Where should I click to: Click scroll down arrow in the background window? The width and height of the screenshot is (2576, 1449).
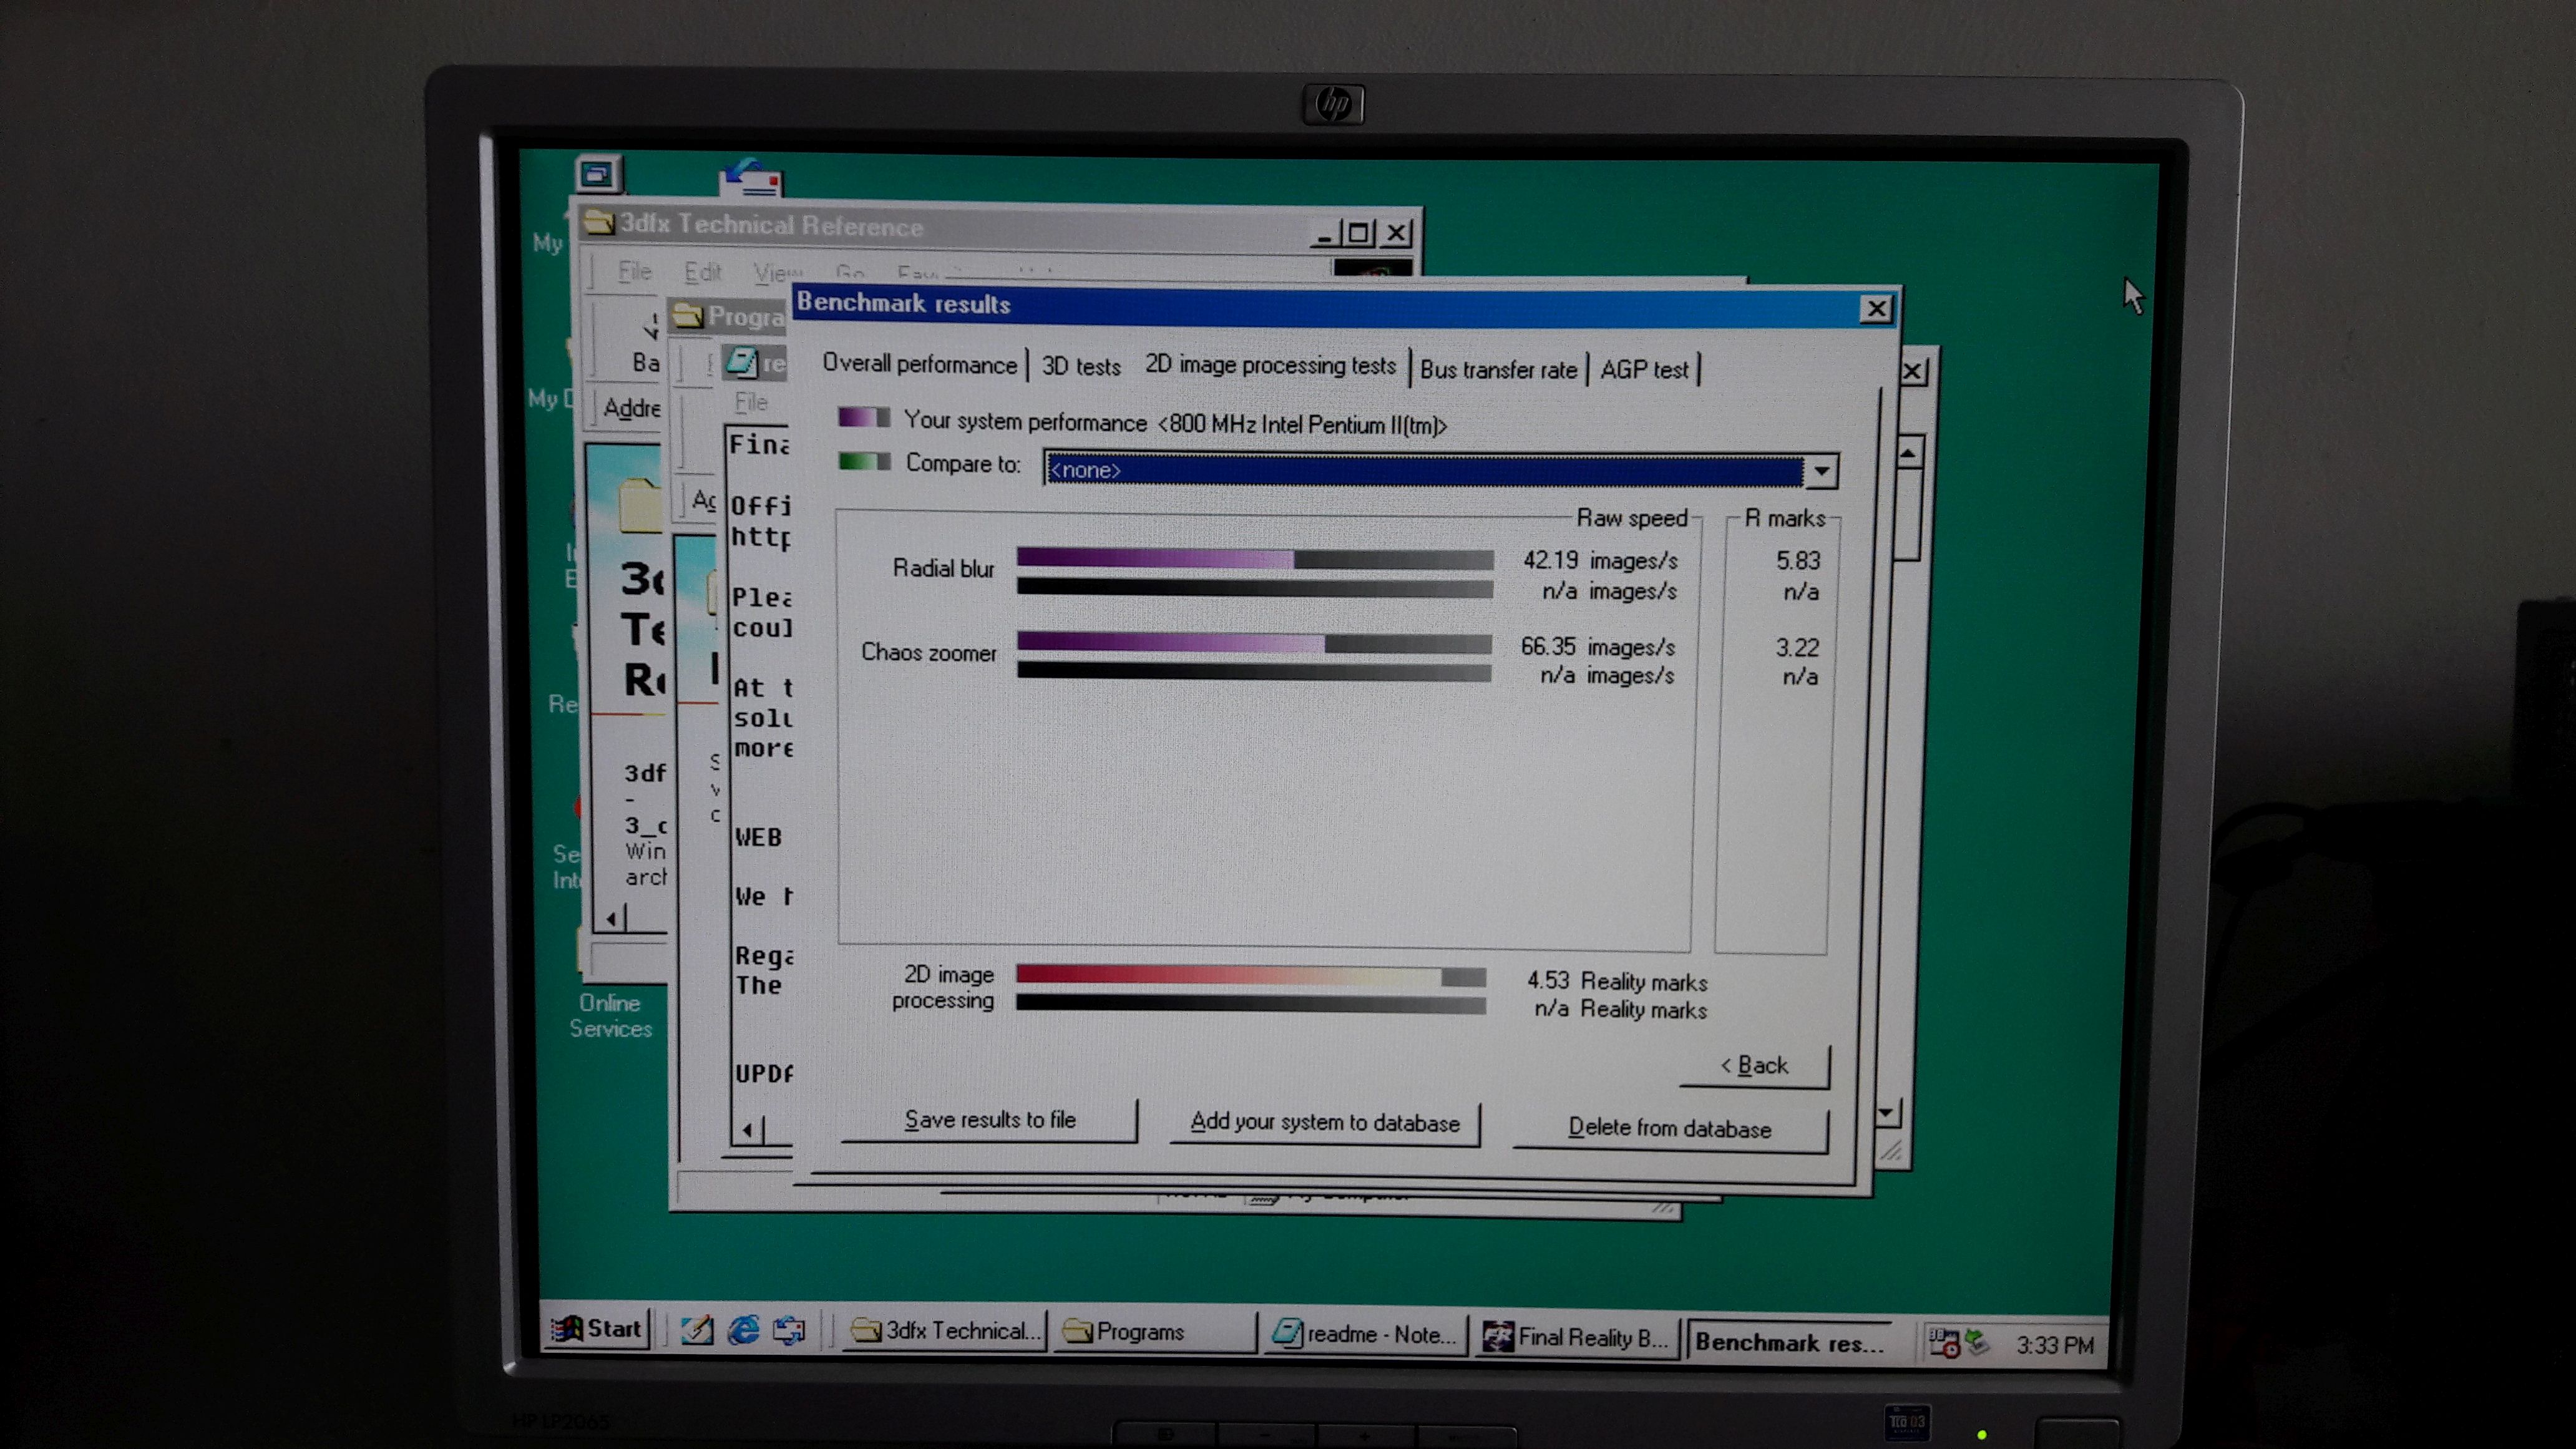[1887, 1112]
